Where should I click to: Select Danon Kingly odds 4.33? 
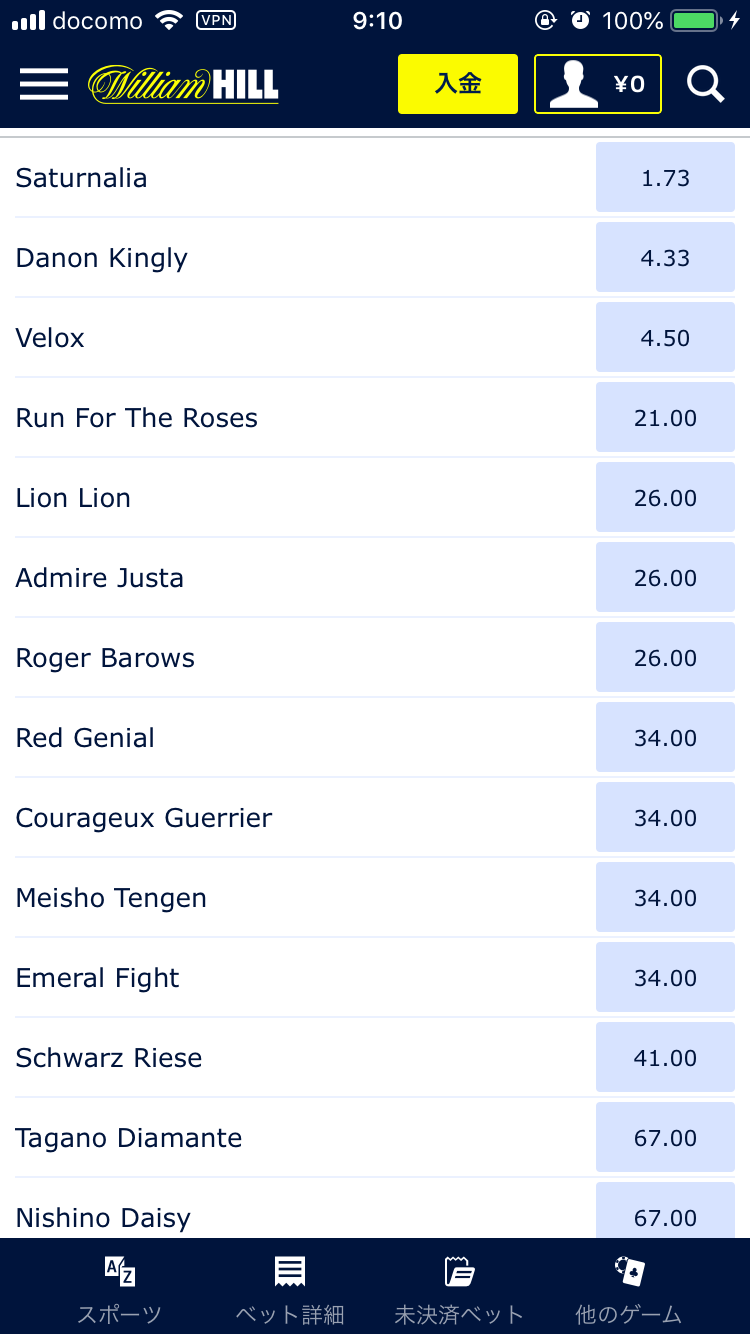click(666, 257)
